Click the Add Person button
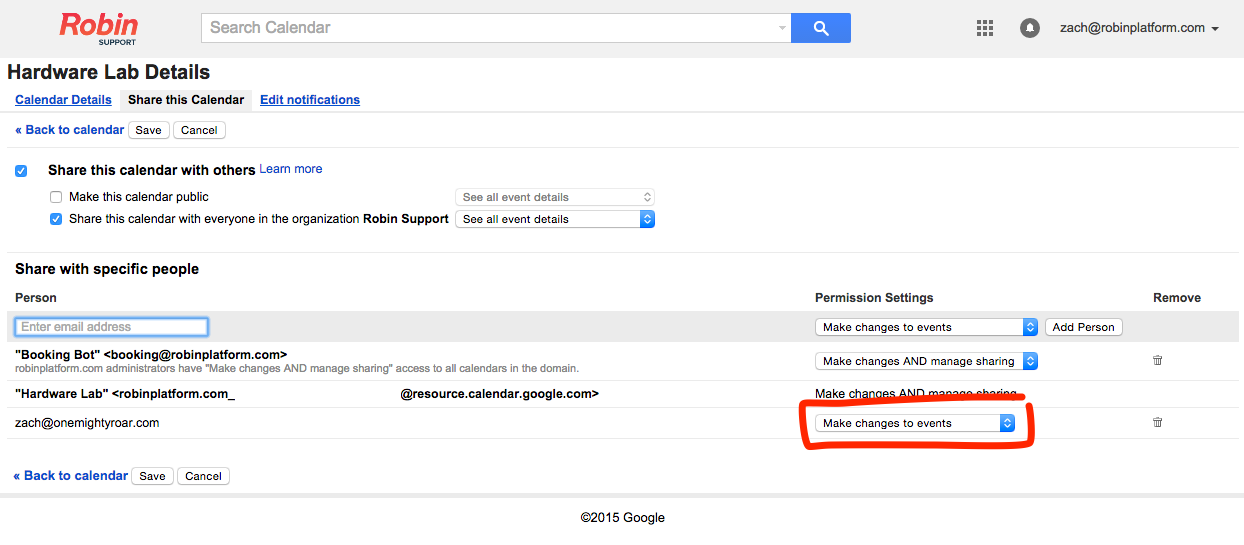1244x545 pixels. coord(1083,327)
